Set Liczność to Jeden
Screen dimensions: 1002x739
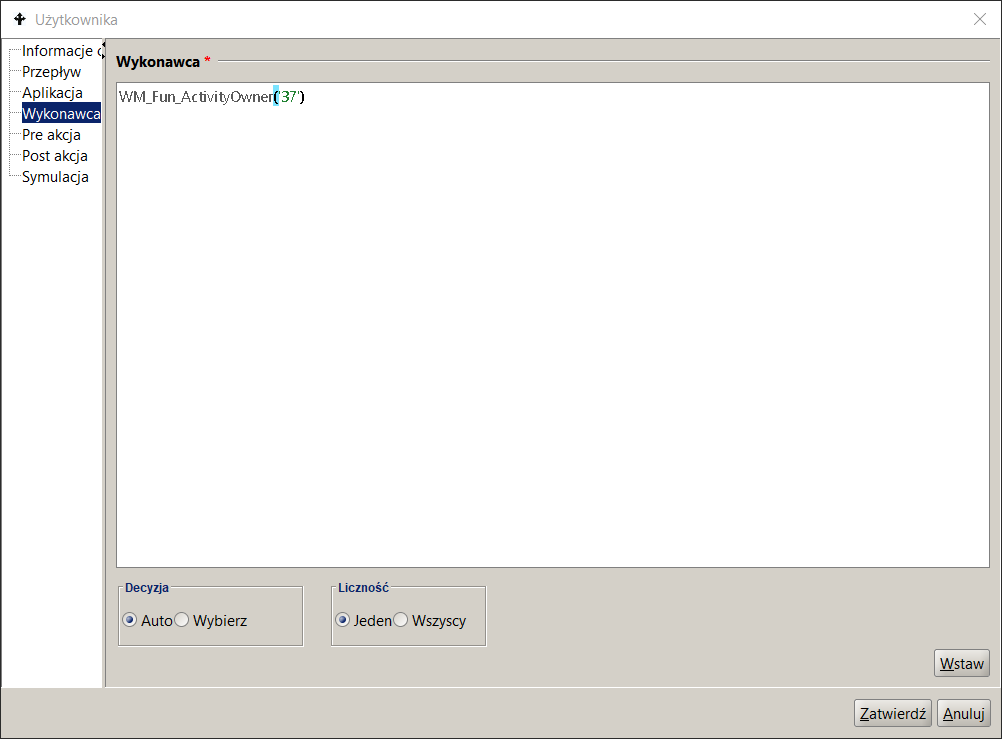(343, 620)
